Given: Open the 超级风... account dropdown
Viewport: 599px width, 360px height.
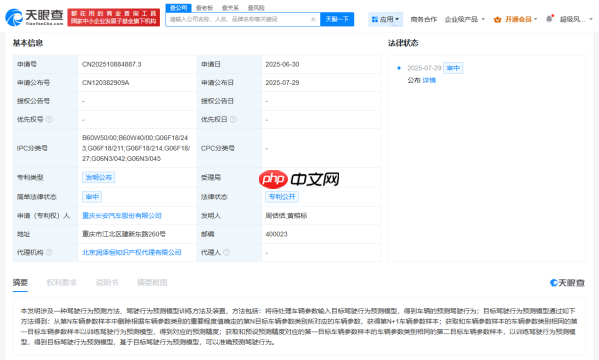Looking at the screenshot, I should tap(576, 19).
